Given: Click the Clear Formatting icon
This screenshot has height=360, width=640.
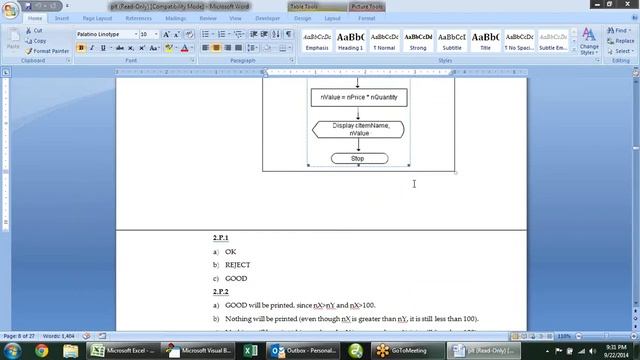Looking at the screenshot, I should (x=189, y=34).
